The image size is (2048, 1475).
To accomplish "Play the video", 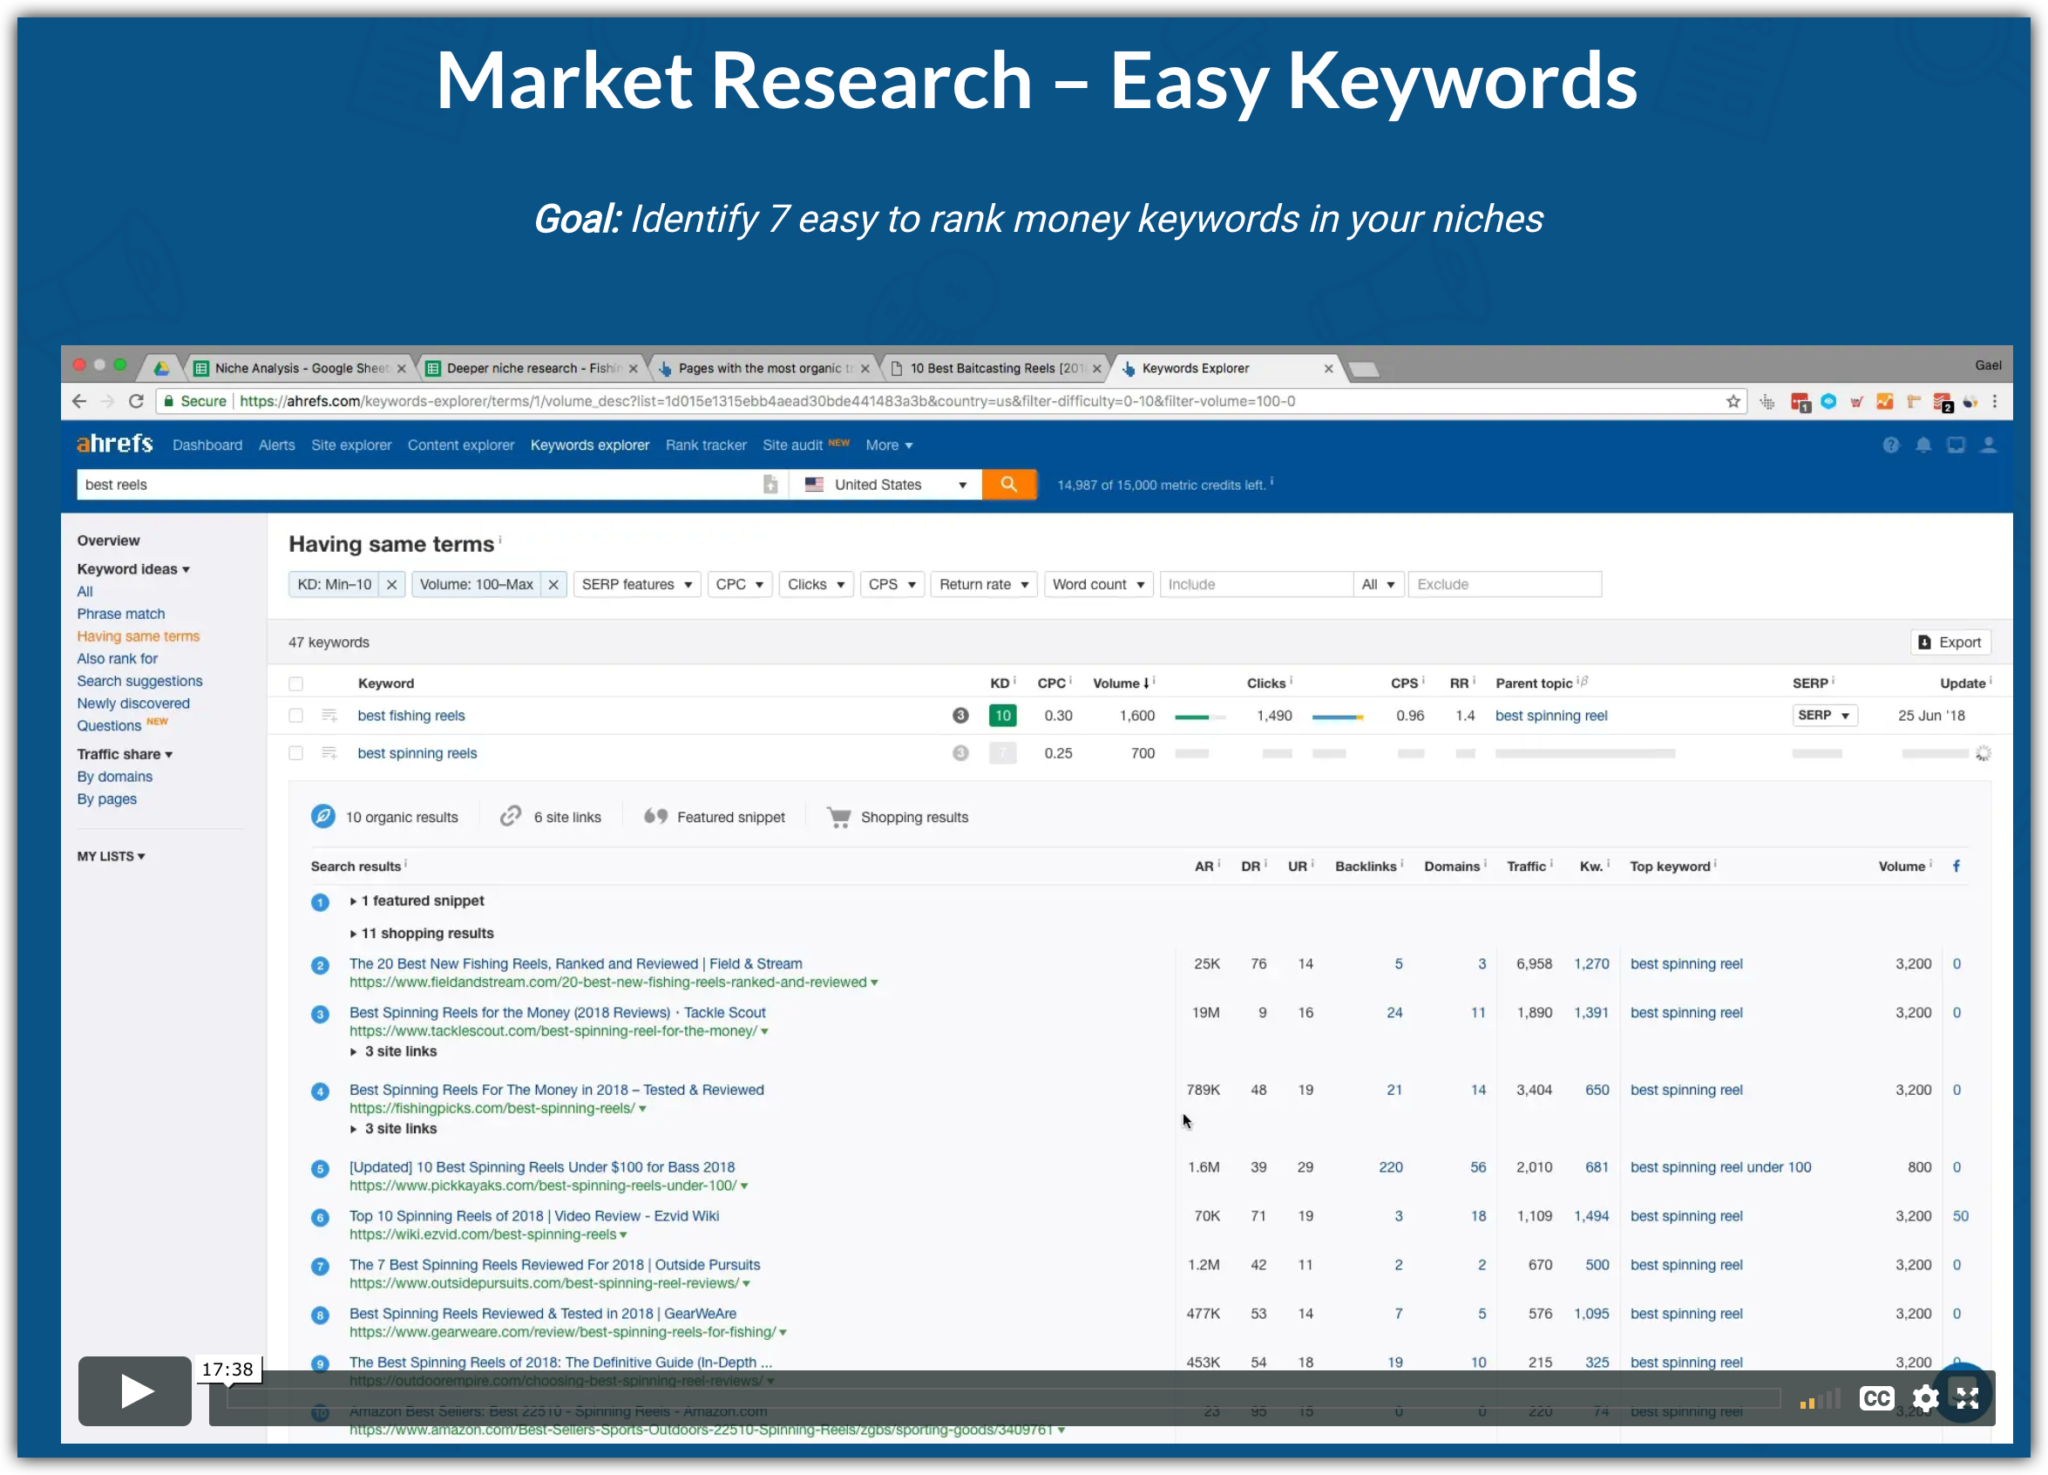I will 135,1390.
